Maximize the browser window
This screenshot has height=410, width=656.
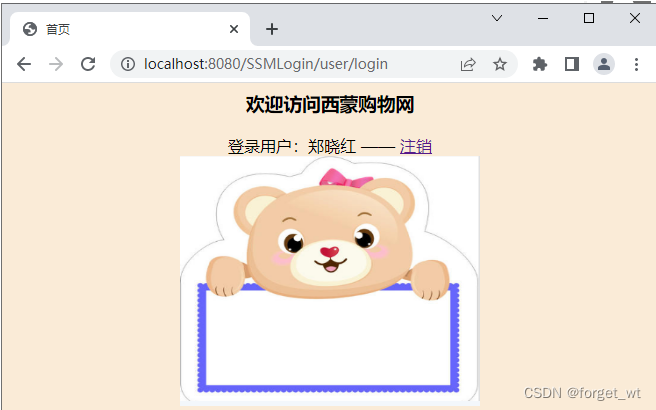(x=589, y=18)
